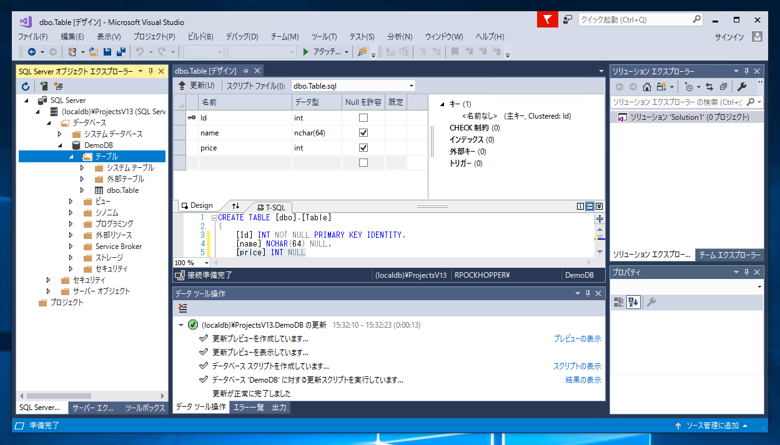The height and width of the screenshot is (445, 780).
Task: Click the Solution Explorer search field
Action: tap(678, 102)
